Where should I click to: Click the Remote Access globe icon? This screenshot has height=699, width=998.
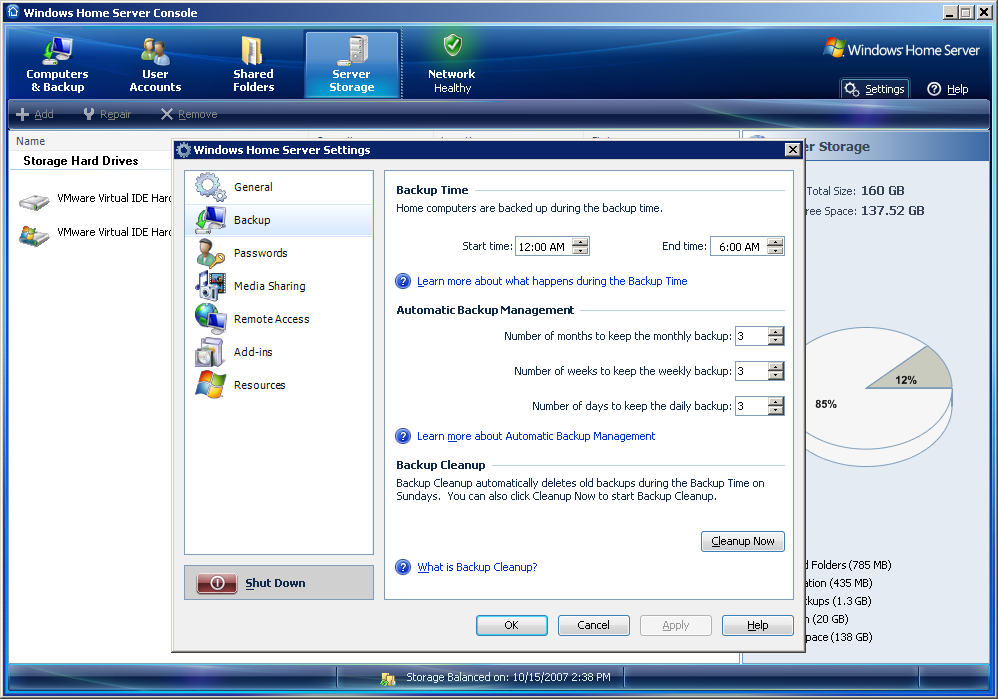(211, 319)
